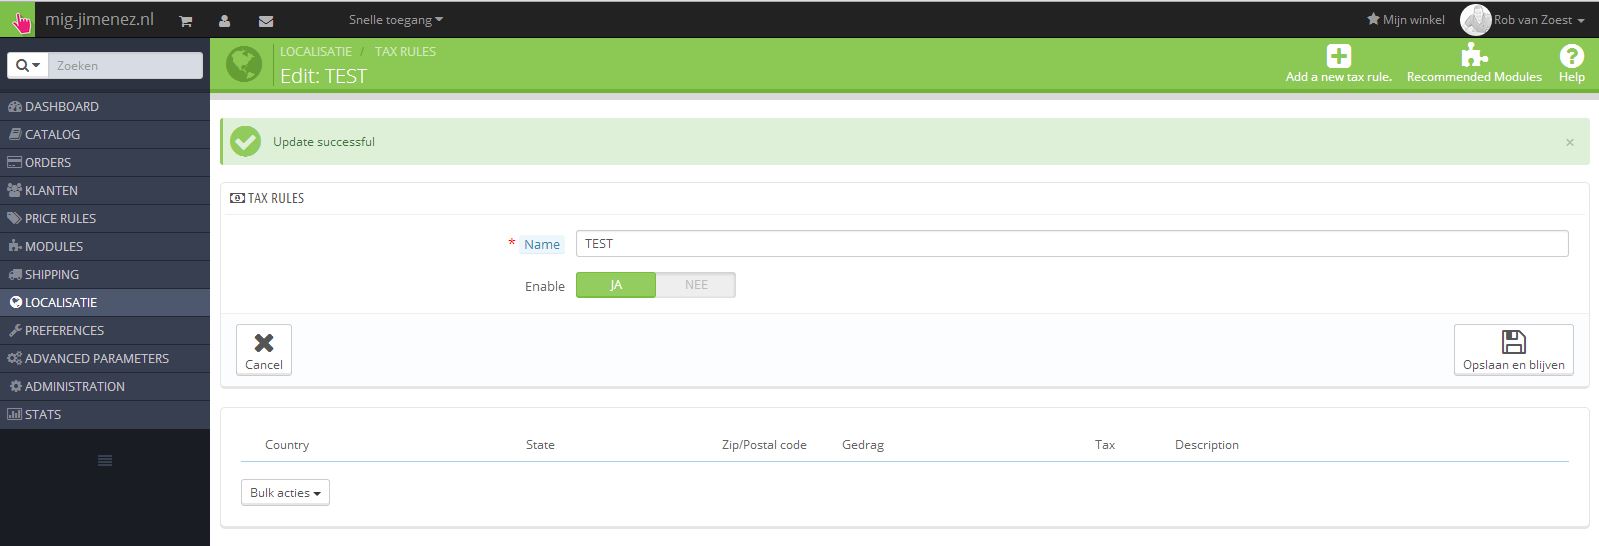Click the Edit: TEST page title
The height and width of the screenshot is (546, 1599).
[323, 76]
